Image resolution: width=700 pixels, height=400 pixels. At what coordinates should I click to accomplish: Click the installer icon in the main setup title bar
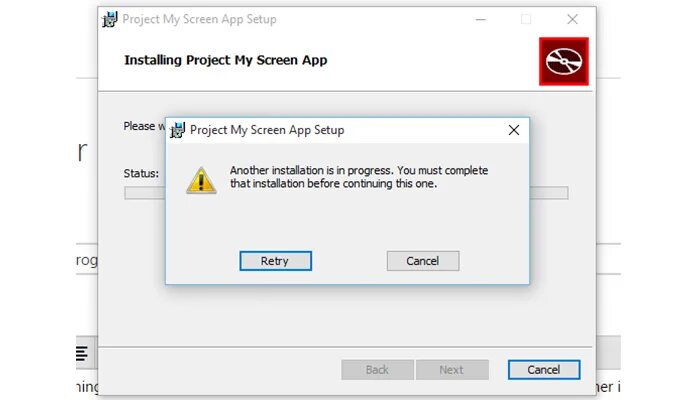[110, 19]
